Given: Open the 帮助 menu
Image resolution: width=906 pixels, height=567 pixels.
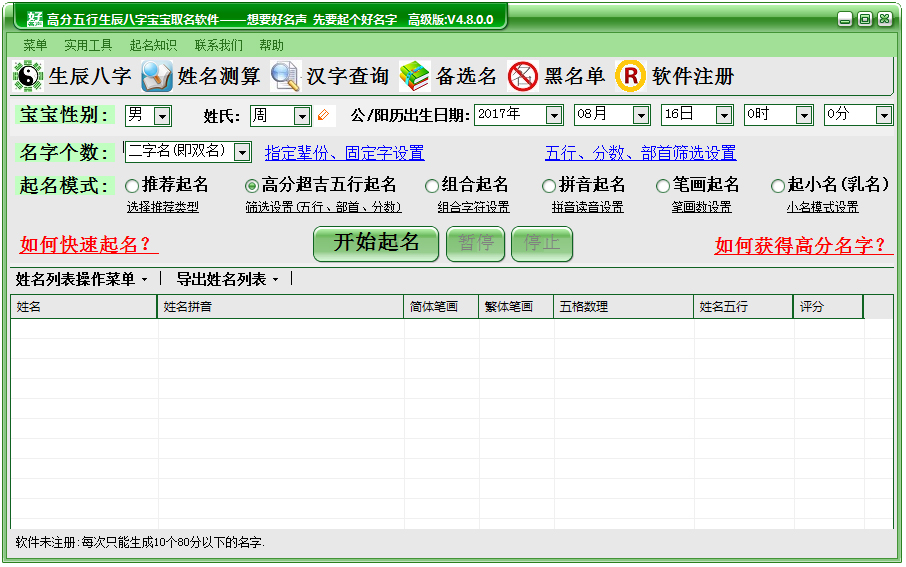Looking at the screenshot, I should [x=271, y=45].
